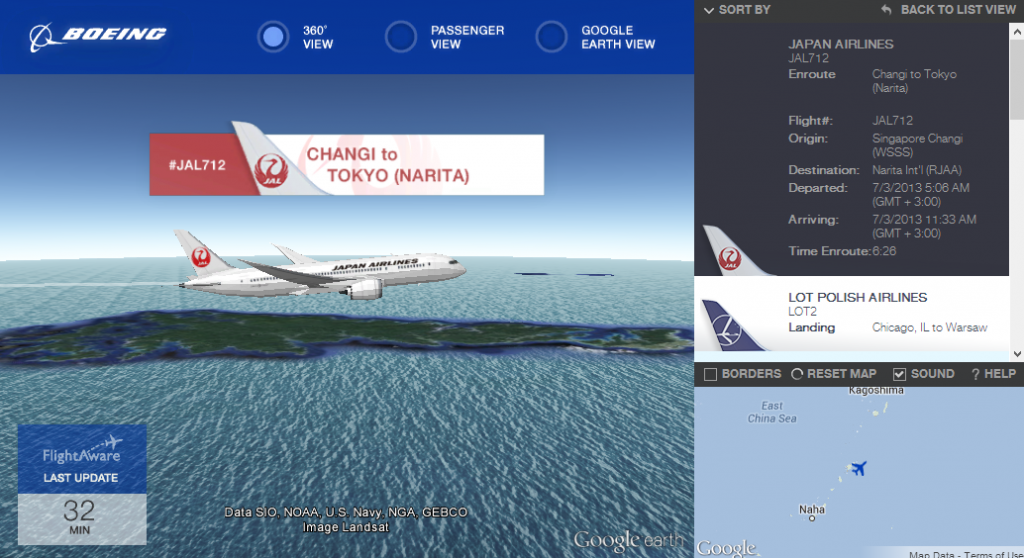The width and height of the screenshot is (1024, 558).
Task: Click Narita Int'l (RJAA) destination value
Action: [x=917, y=170]
